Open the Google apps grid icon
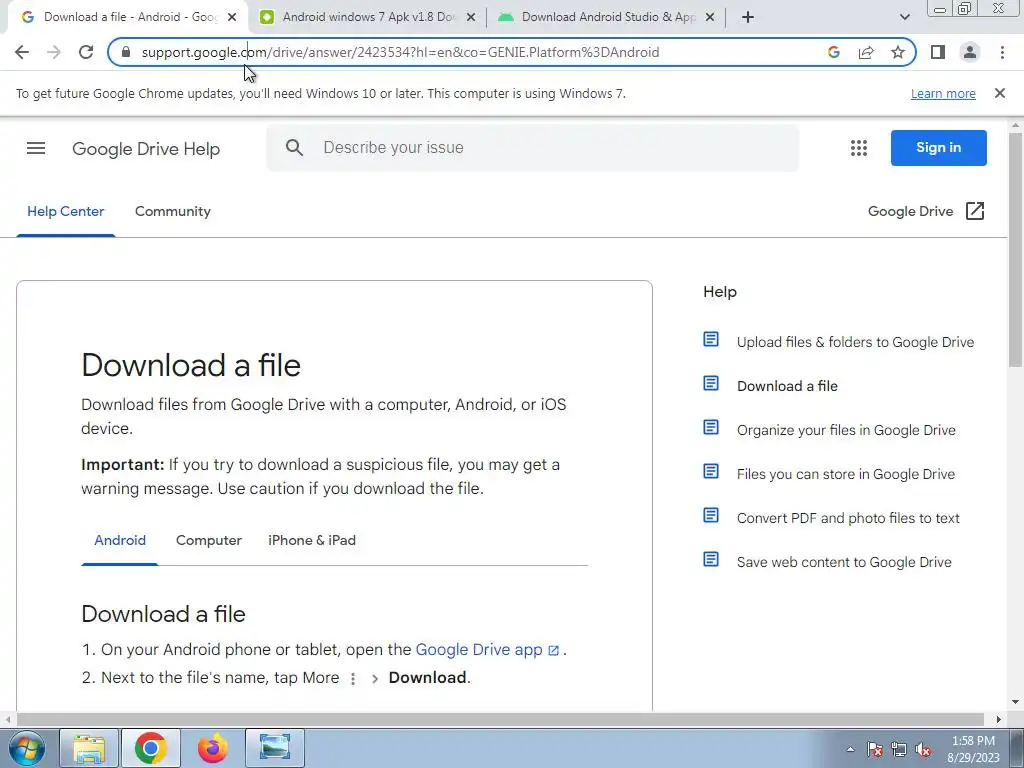1024x768 pixels. [x=859, y=148]
